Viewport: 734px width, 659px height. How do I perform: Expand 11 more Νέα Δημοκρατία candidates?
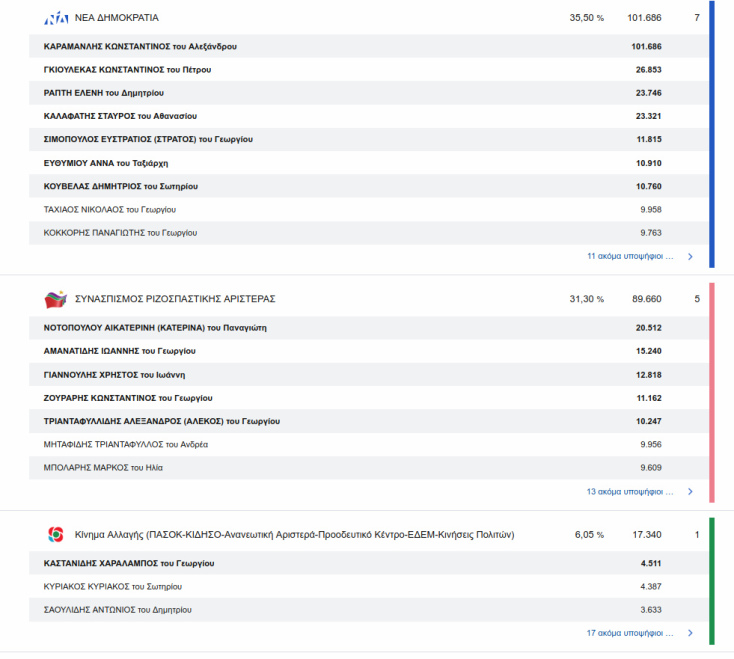click(630, 256)
